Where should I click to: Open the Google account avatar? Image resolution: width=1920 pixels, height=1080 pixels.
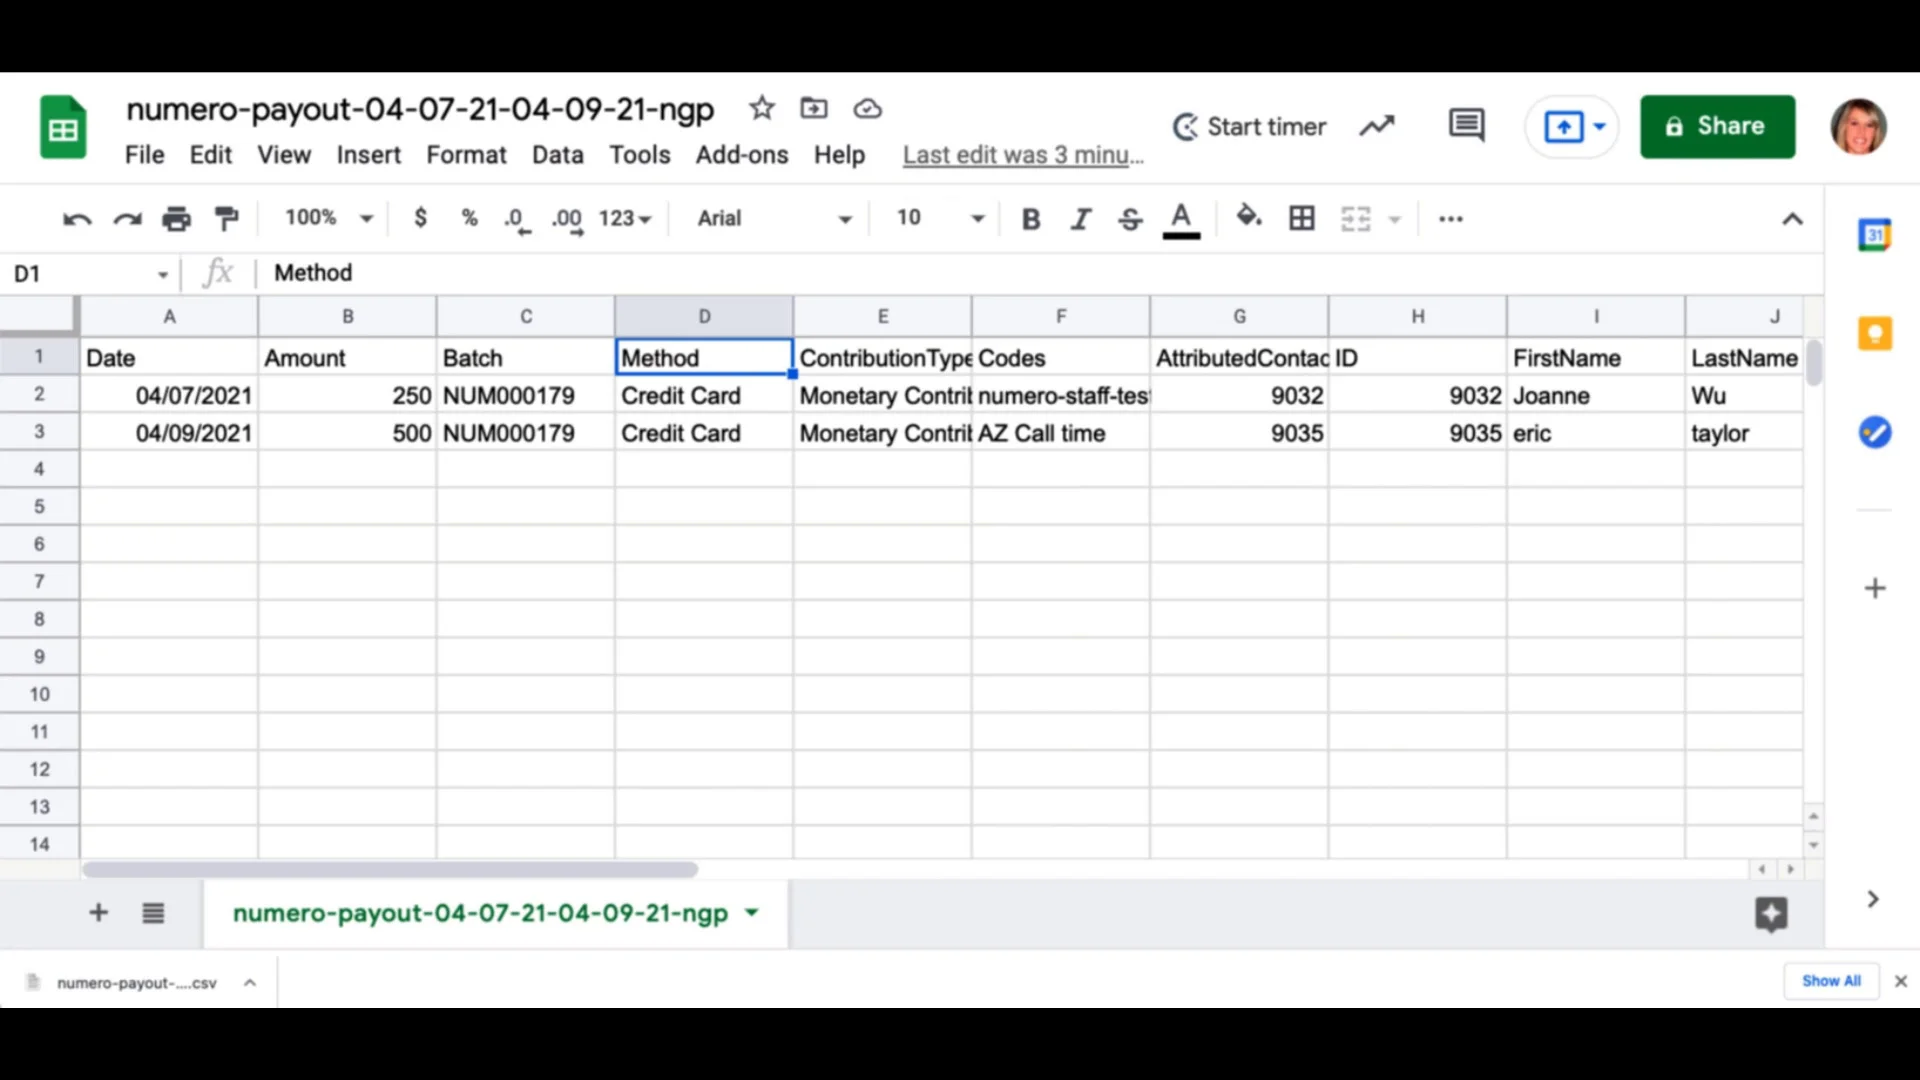point(1858,127)
